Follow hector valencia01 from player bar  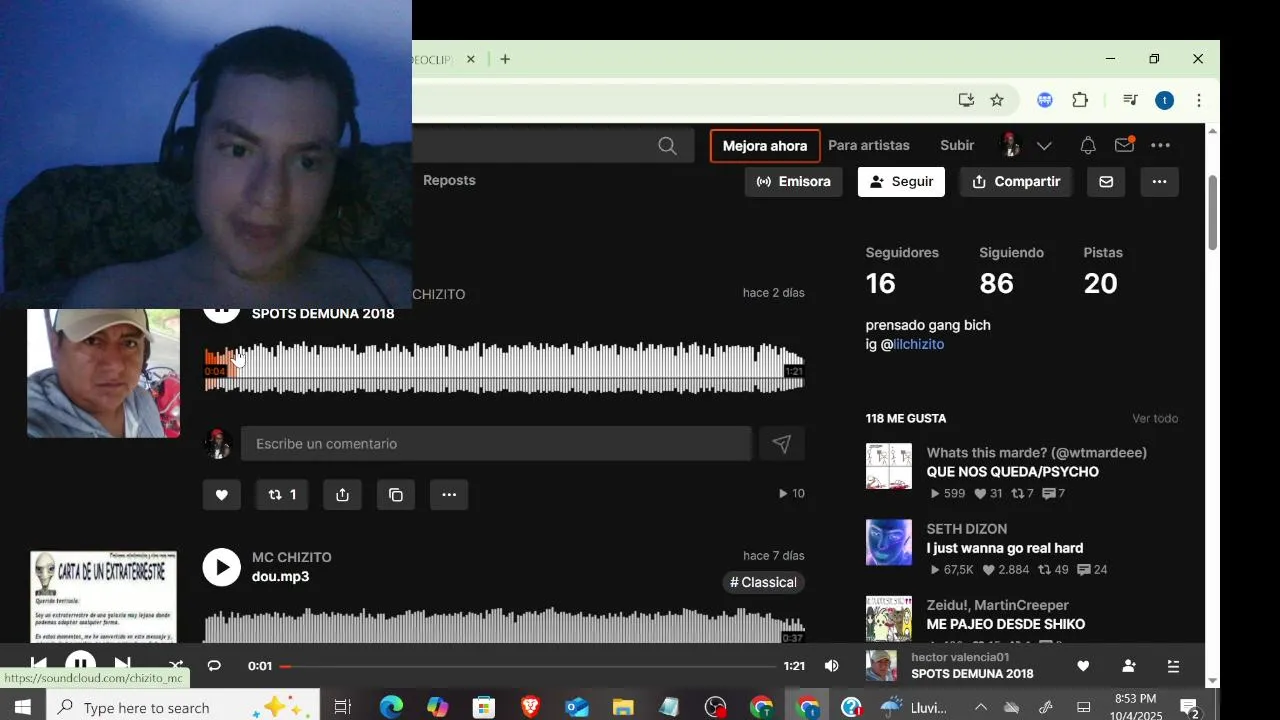coord(1129,666)
